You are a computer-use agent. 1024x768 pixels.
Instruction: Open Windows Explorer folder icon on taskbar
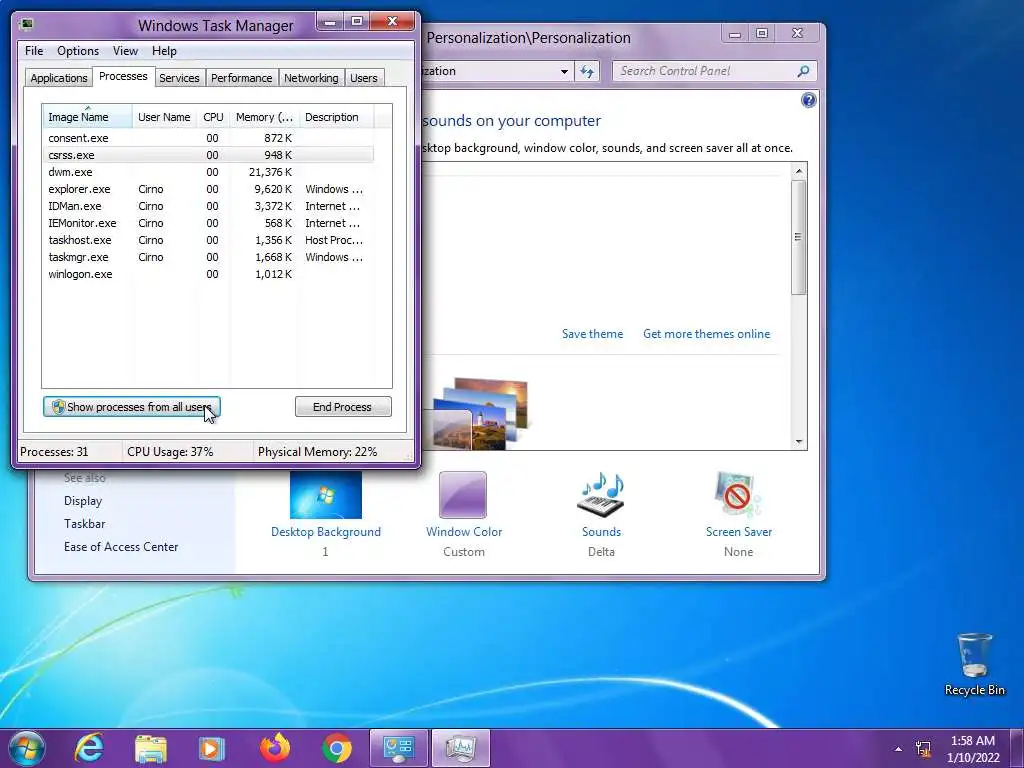click(151, 748)
